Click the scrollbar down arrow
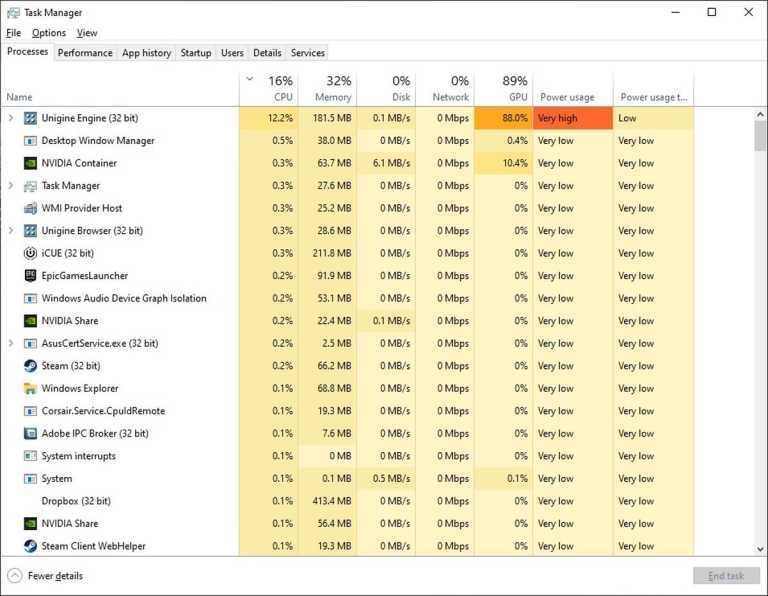The image size is (768, 596). [760, 548]
